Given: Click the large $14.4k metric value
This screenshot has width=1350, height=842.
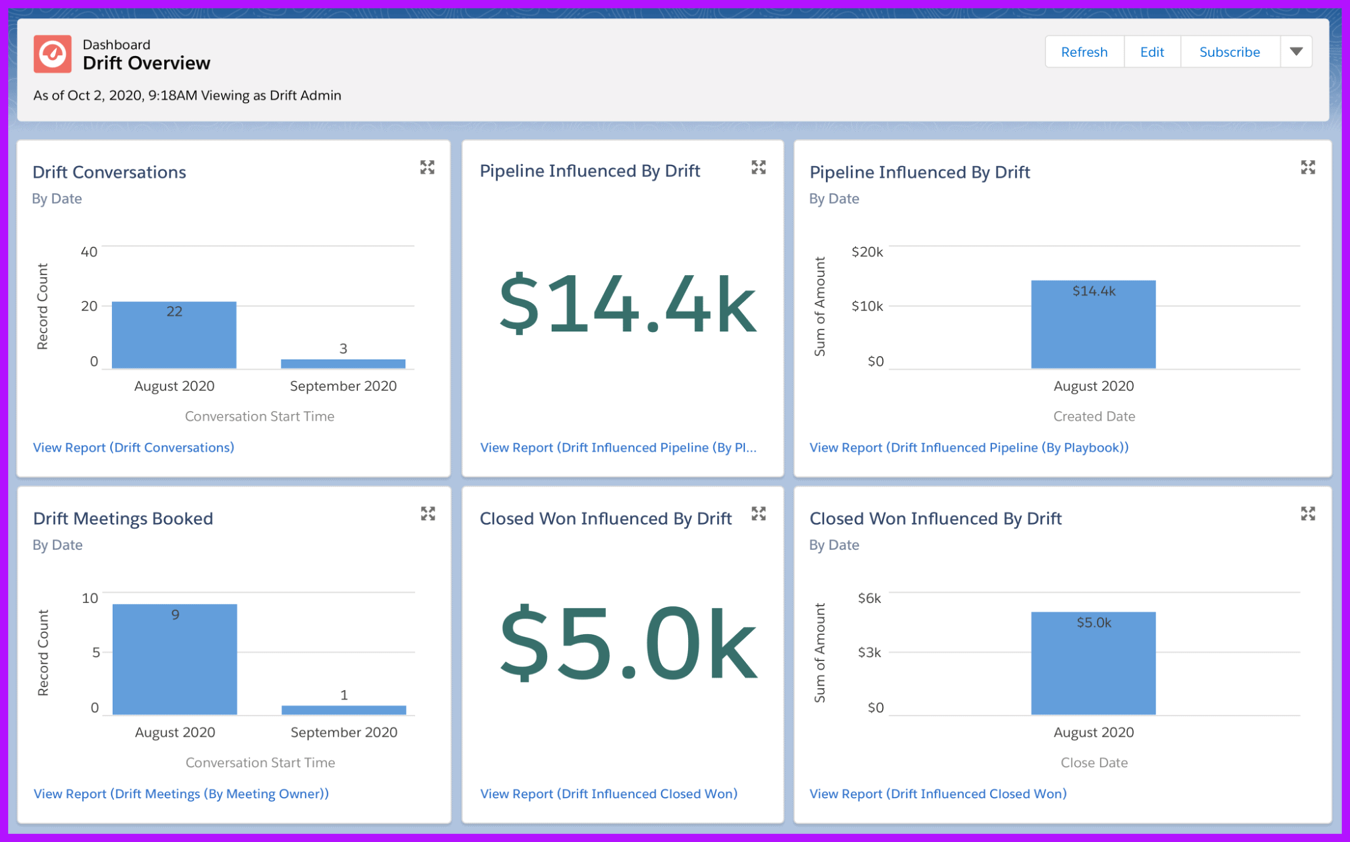Looking at the screenshot, I should pos(627,304).
